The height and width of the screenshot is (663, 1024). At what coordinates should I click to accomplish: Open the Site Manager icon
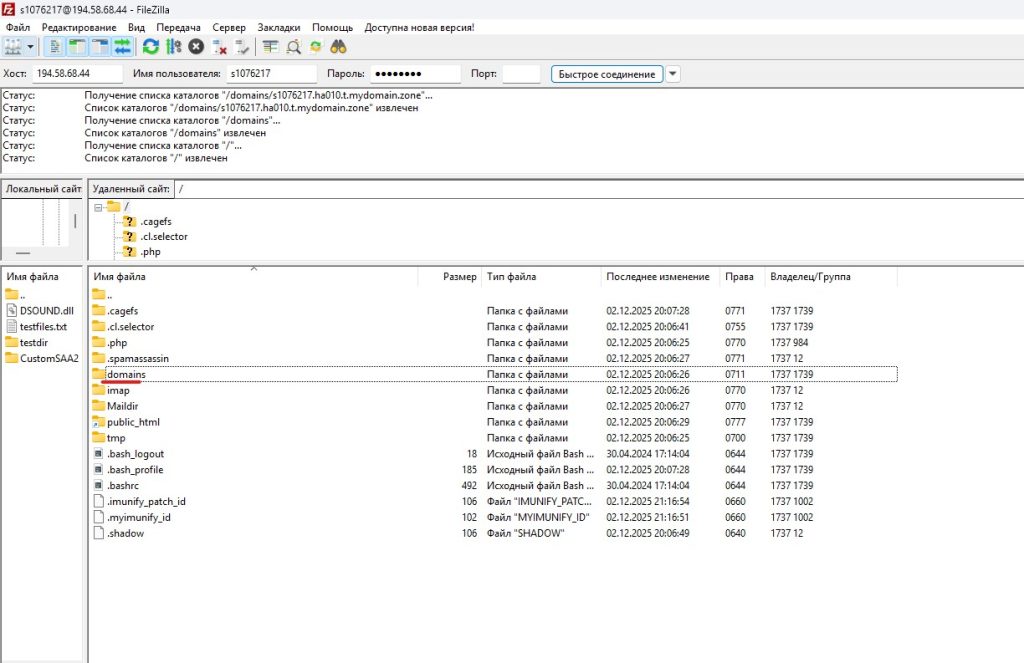tap(13, 47)
